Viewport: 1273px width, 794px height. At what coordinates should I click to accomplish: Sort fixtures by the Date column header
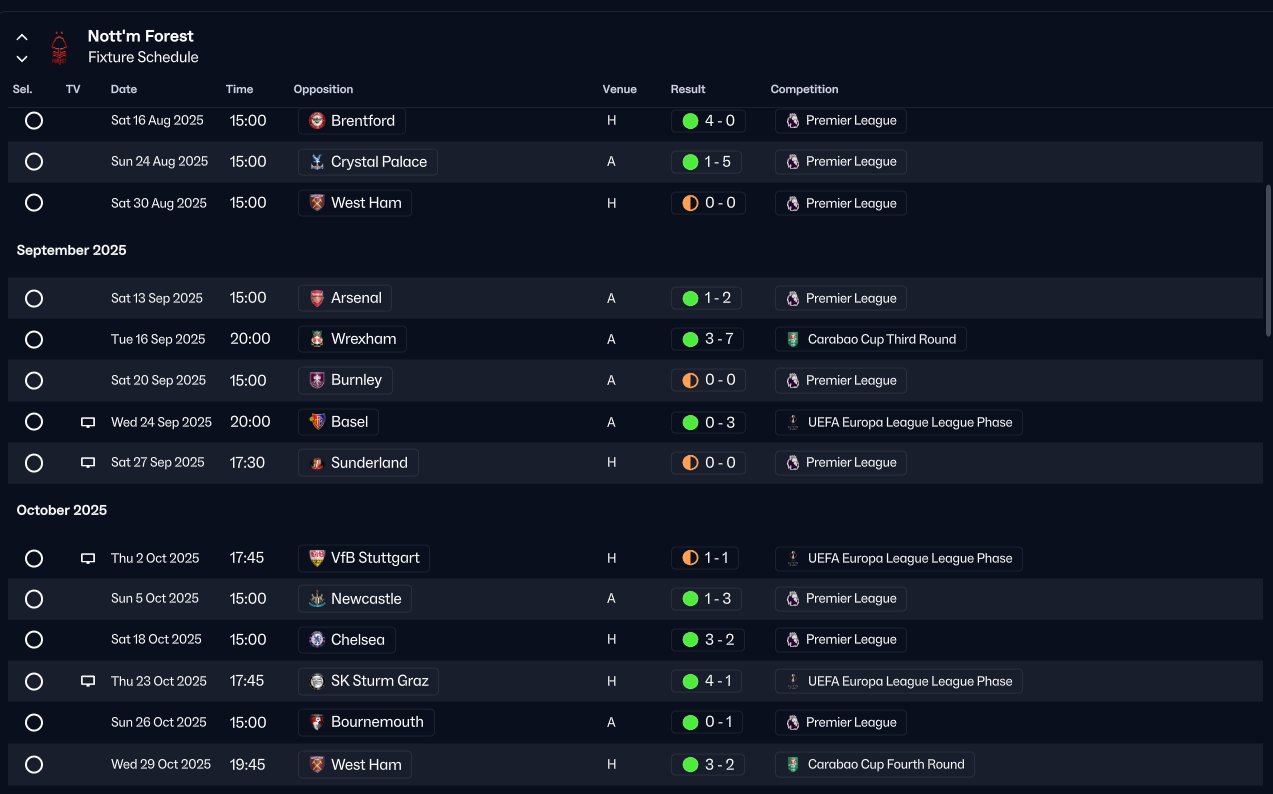[124, 89]
